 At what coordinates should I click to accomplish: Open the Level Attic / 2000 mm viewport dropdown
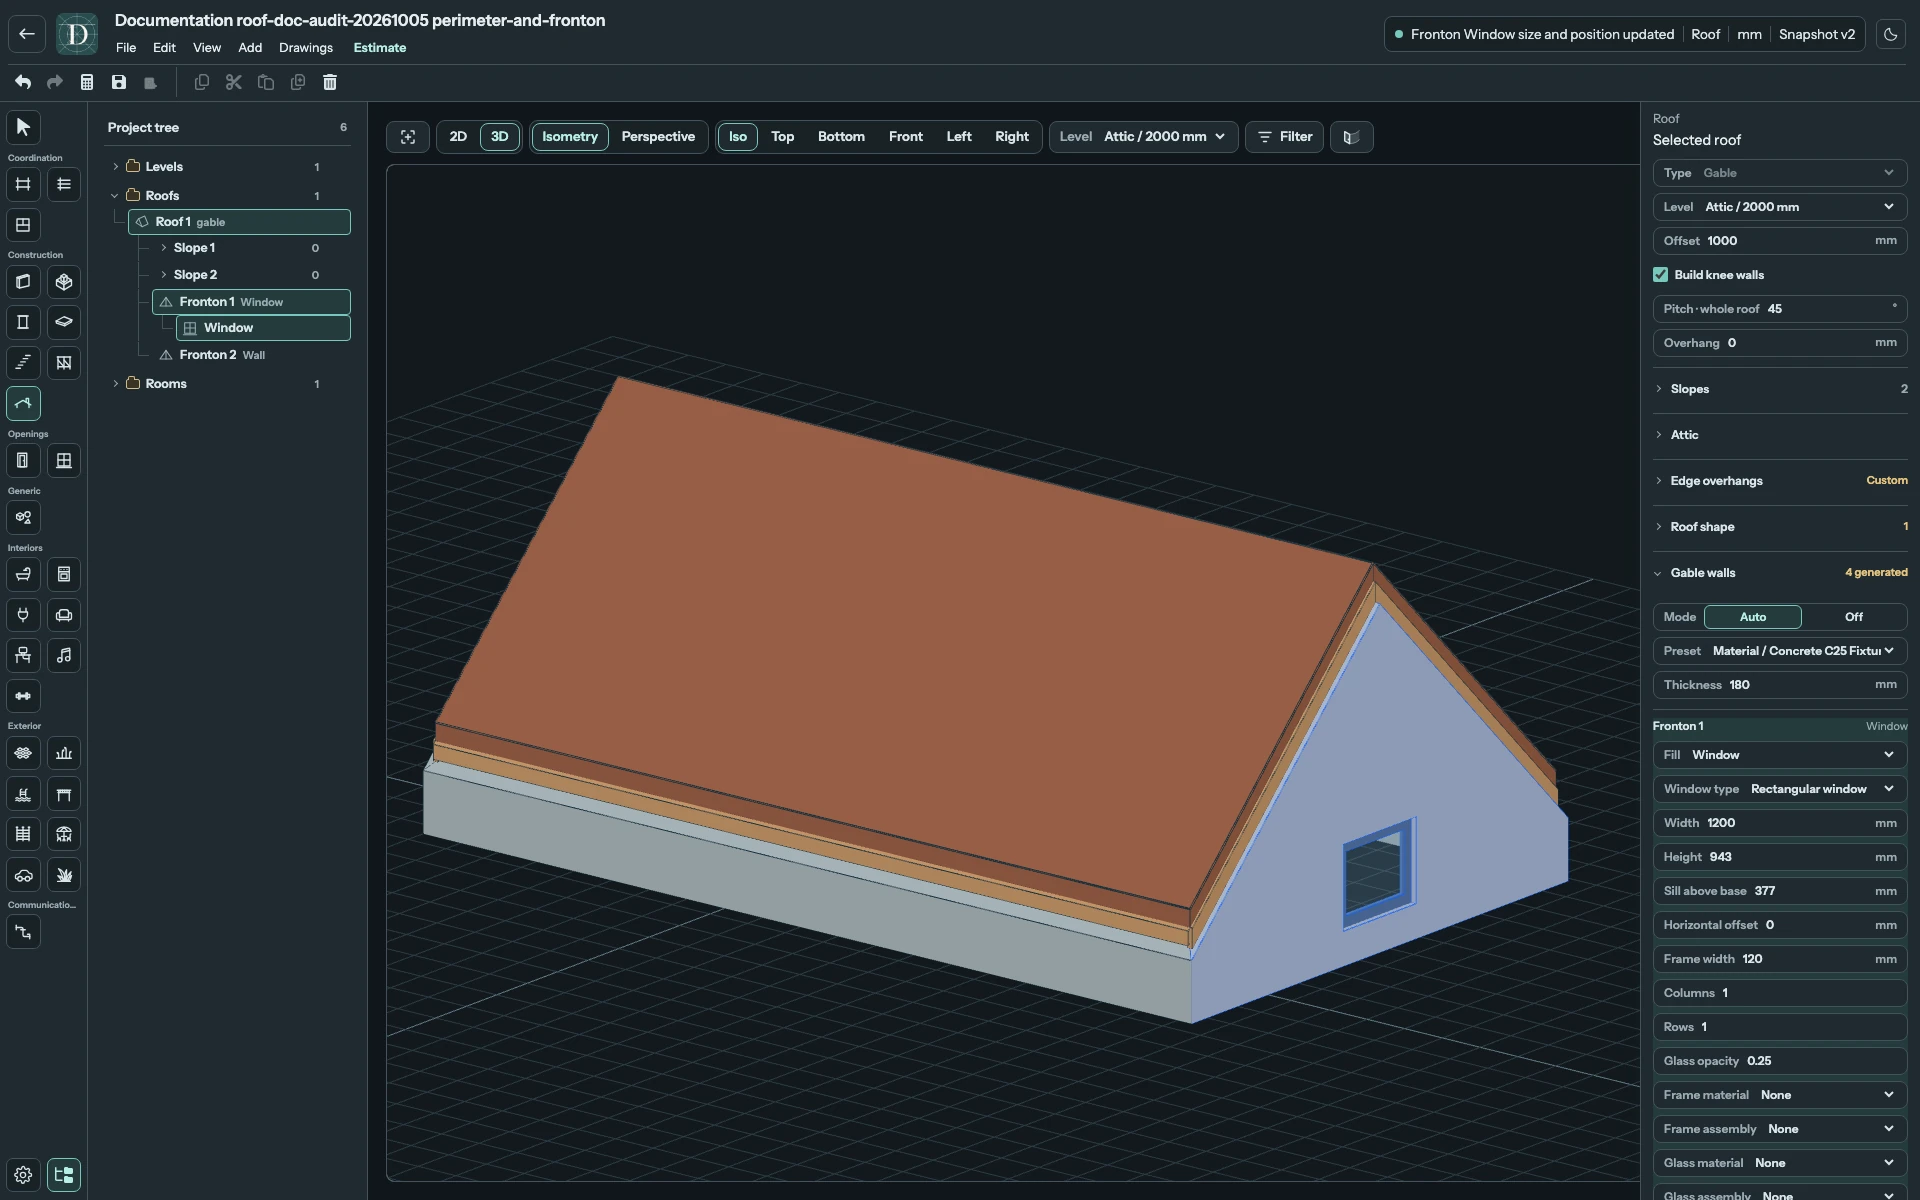click(x=1143, y=137)
